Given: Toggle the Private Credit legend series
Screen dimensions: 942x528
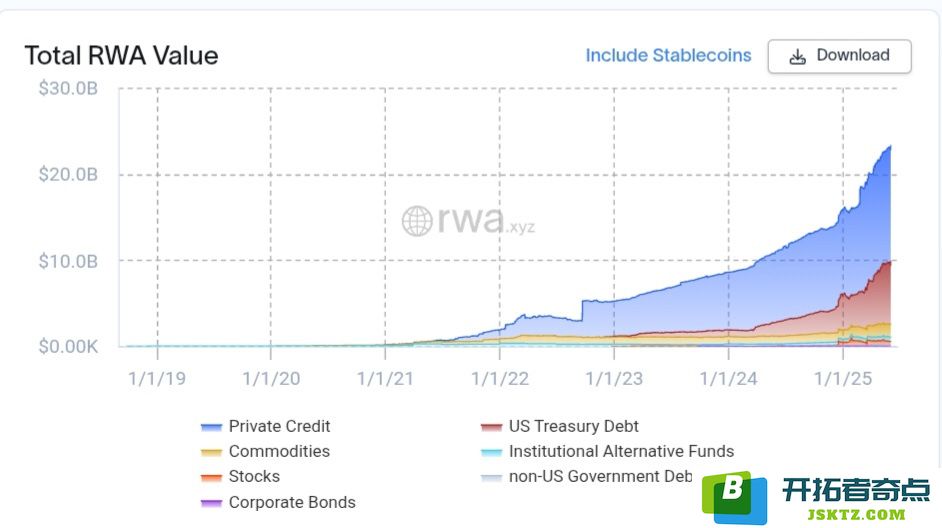Looking at the screenshot, I should point(266,426).
